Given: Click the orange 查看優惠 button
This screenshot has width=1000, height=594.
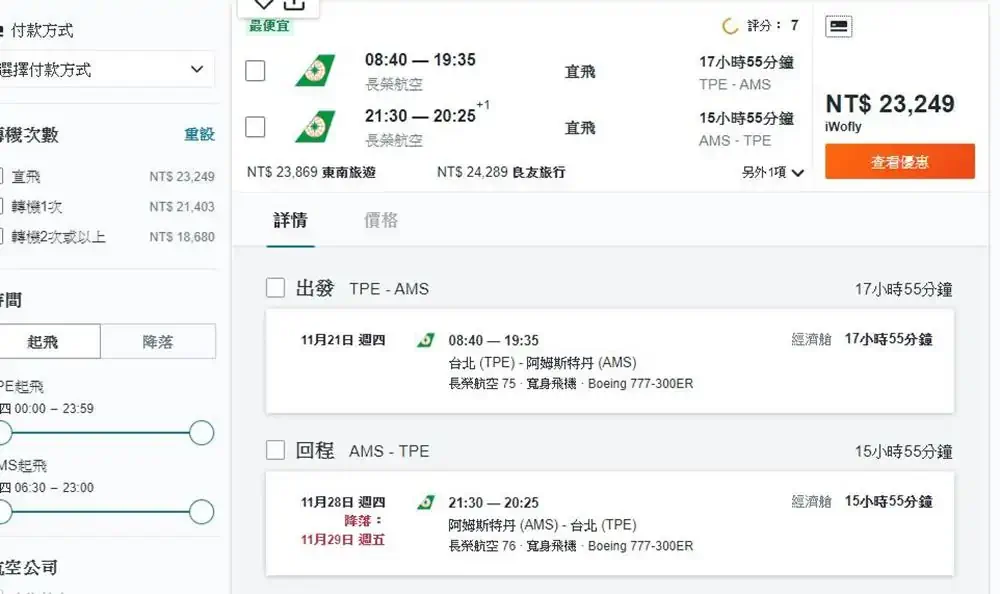Looking at the screenshot, I should [x=900, y=161].
